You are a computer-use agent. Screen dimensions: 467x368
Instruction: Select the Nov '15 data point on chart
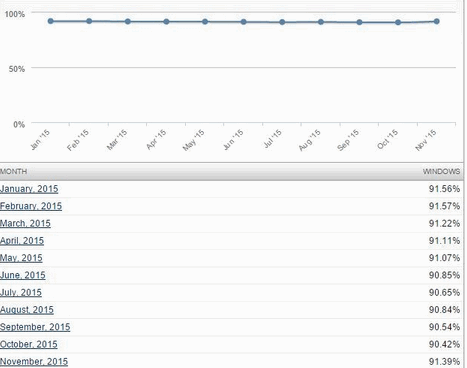tap(437, 21)
